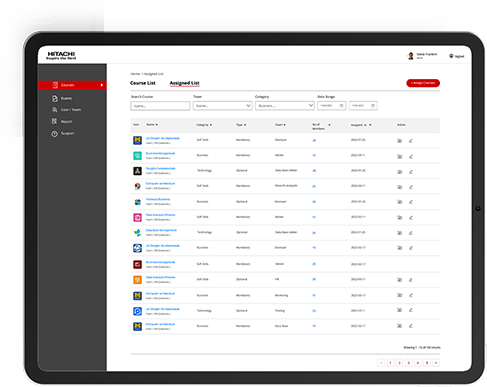This screenshot has width=487, height=387.
Task: Edit UX Design Fundamentals Testing row pencil
Action: click(411, 310)
